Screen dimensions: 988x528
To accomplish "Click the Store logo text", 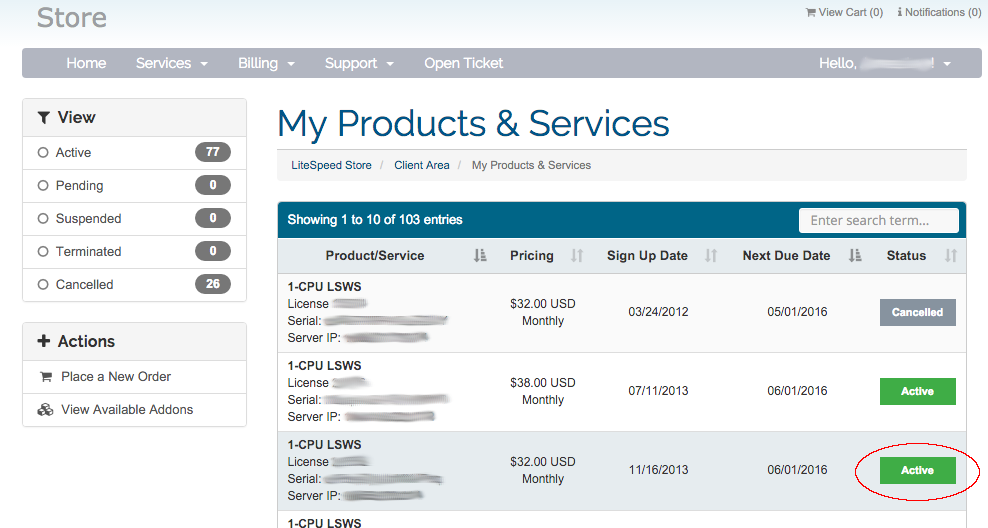I will point(72,18).
